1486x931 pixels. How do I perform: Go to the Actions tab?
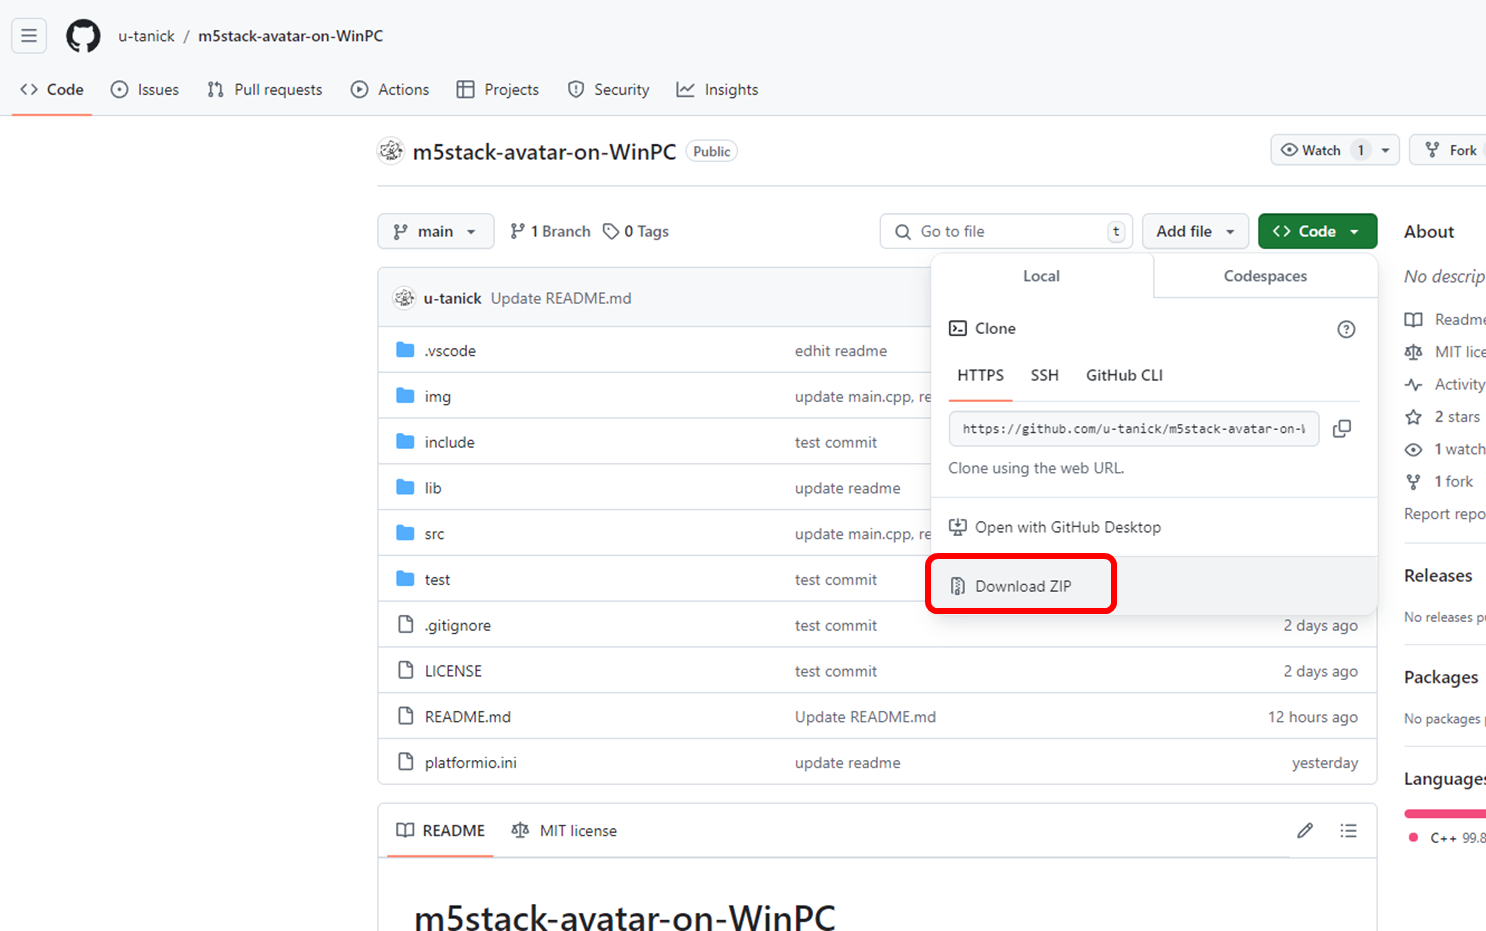coord(390,90)
